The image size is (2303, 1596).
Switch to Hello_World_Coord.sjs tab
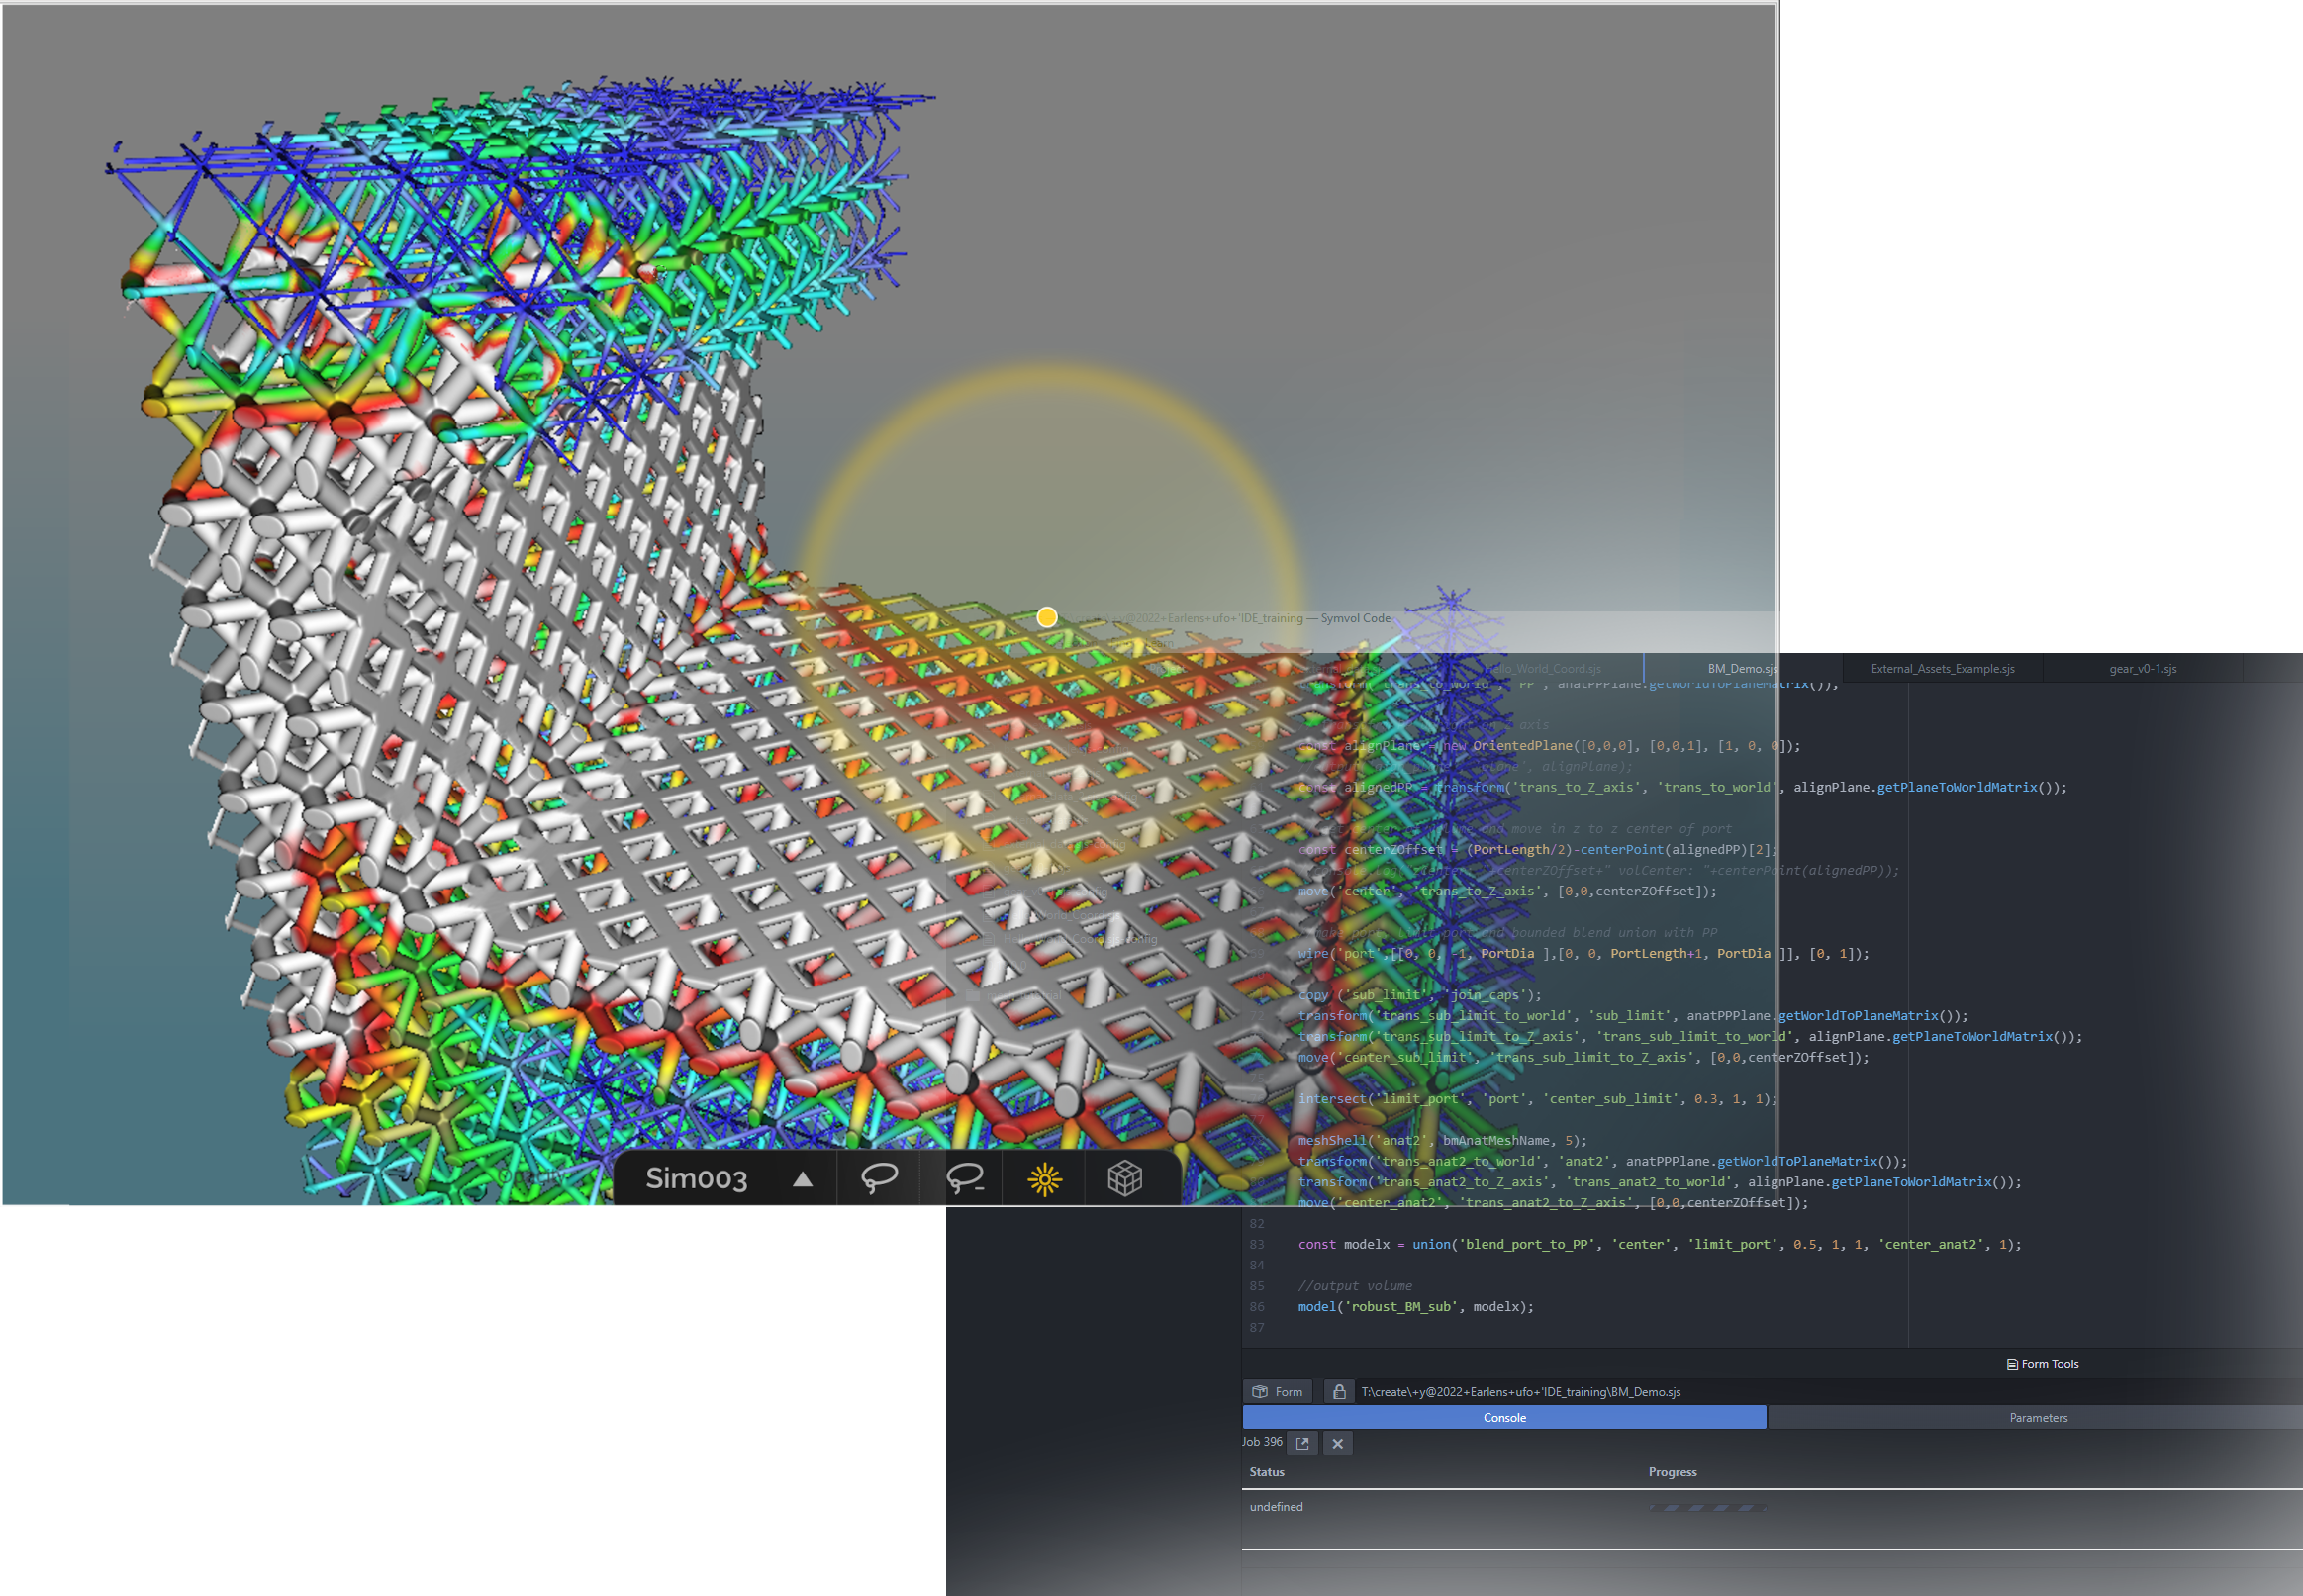pyautogui.click(x=1543, y=668)
